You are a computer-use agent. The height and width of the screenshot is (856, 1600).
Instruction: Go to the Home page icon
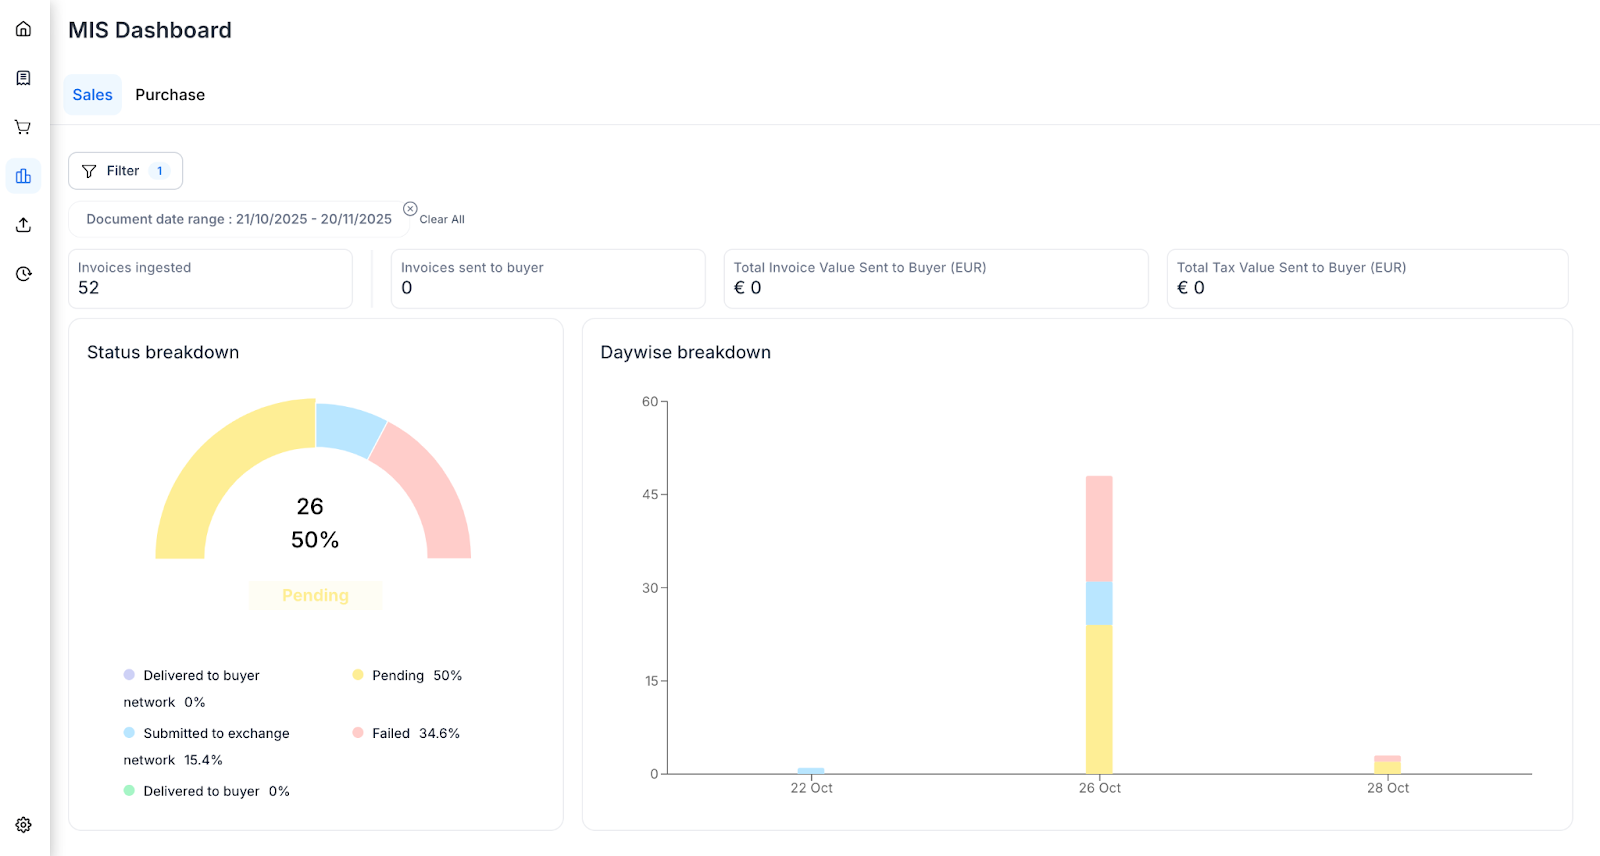[23, 29]
